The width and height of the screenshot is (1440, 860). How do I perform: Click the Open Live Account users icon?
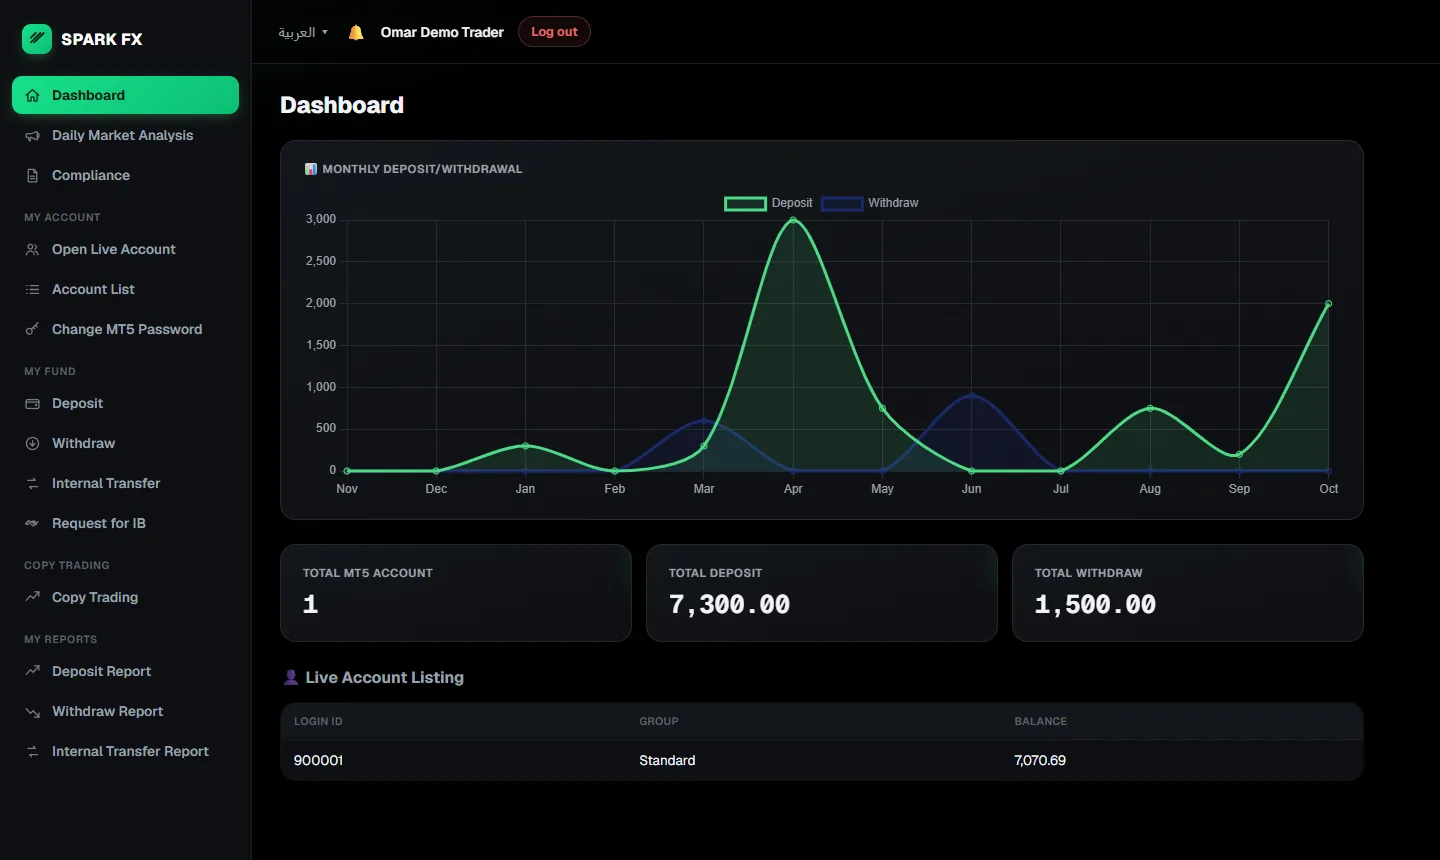tap(32, 250)
